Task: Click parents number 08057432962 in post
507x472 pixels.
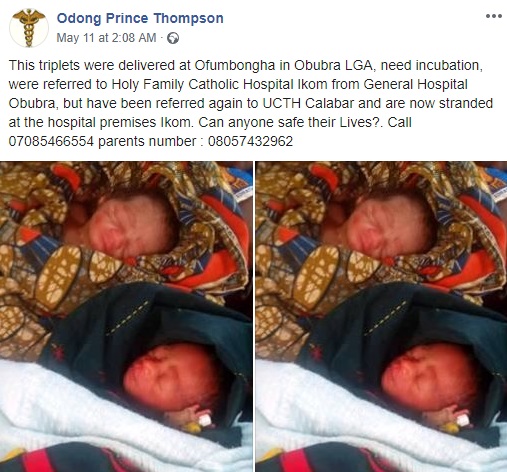Action: [x=250, y=141]
